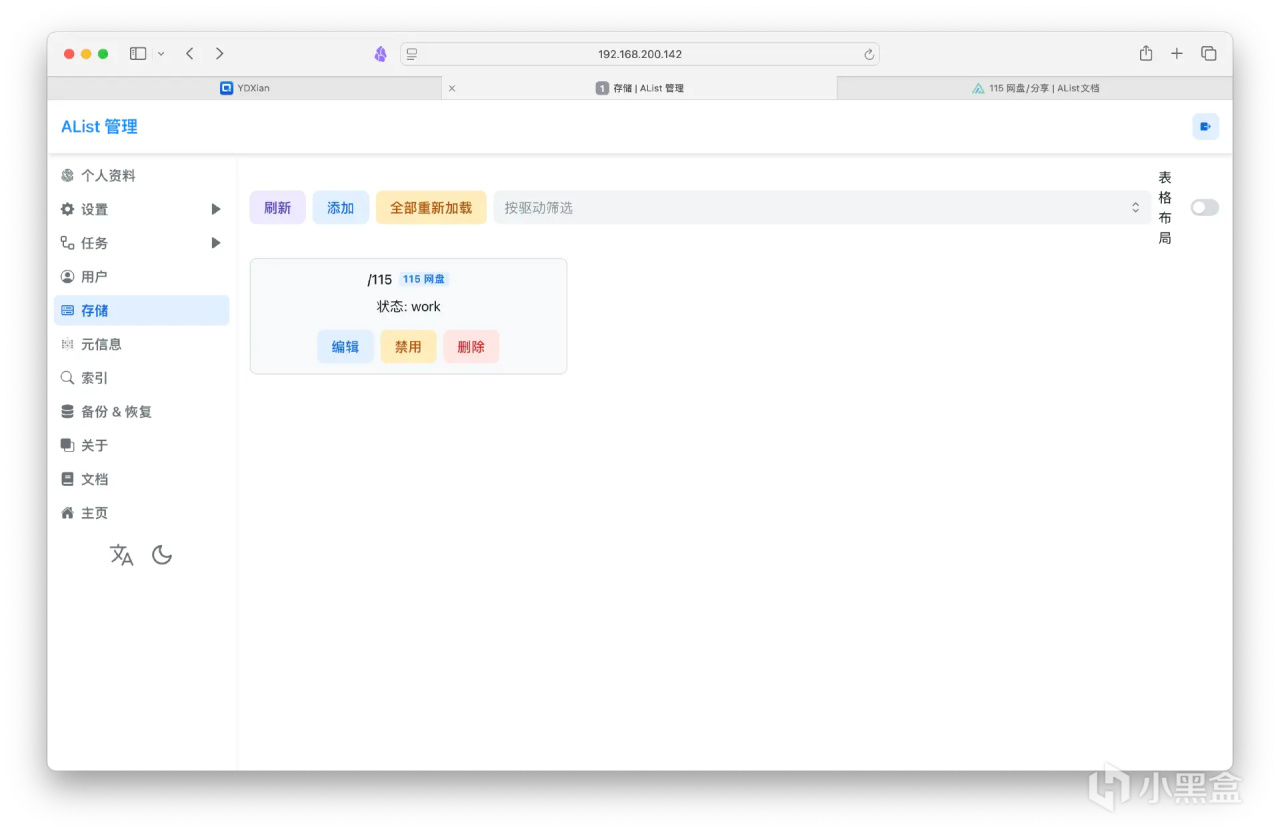This screenshot has width=1280, height=833.
Task: Switch to the 存储 | AList 管理 tab
Action: point(640,88)
